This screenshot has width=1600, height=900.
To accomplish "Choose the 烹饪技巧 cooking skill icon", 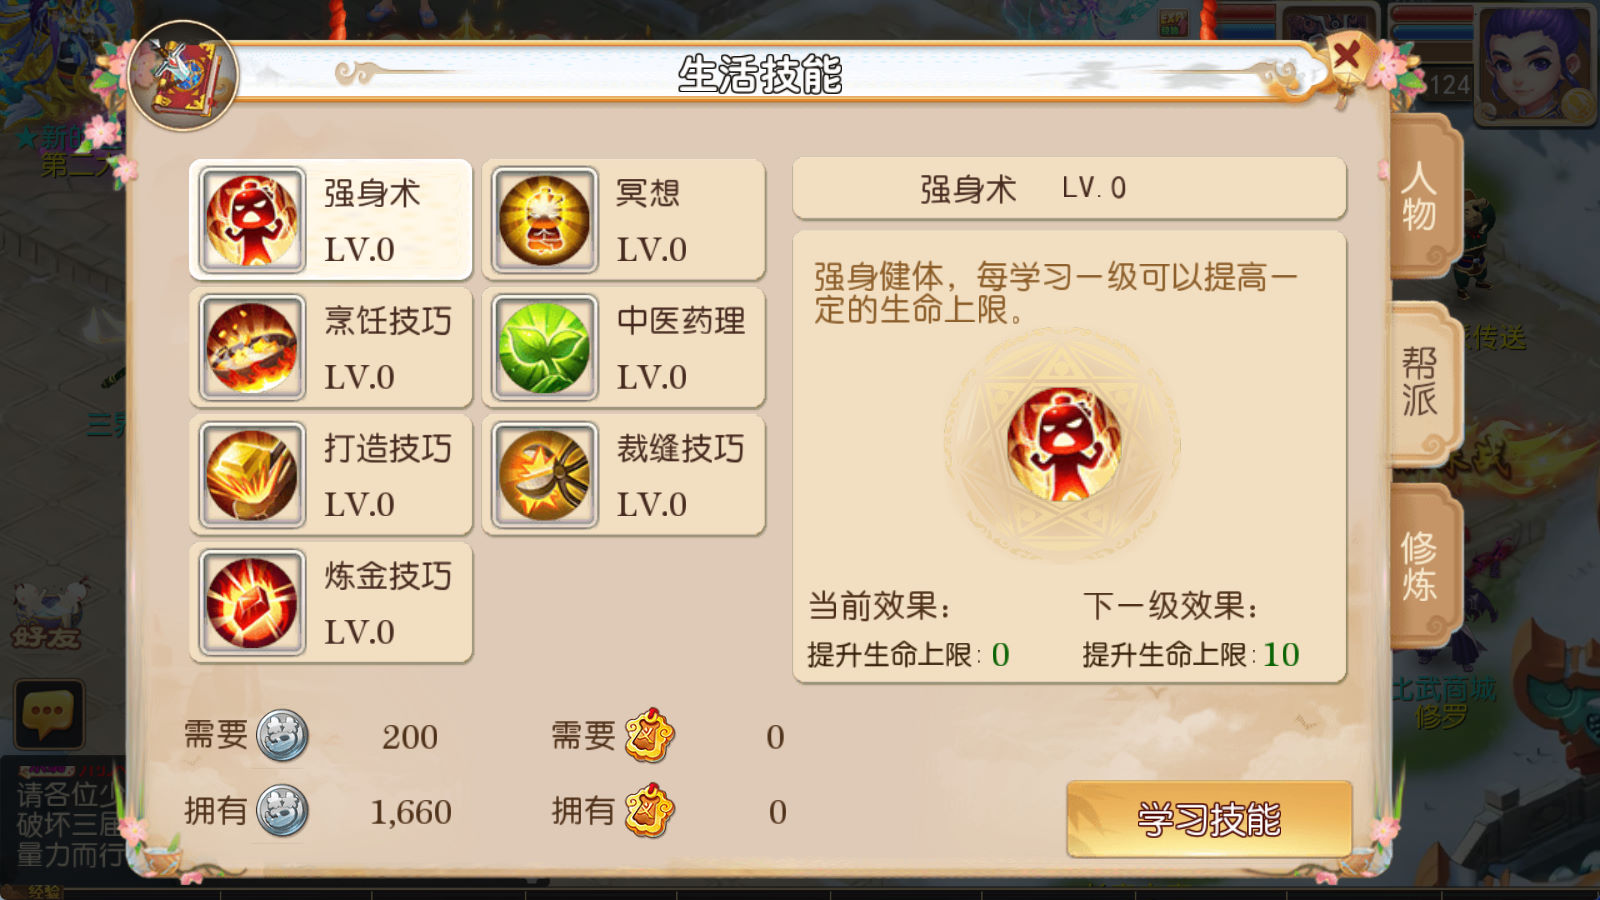I will pos(252,348).
